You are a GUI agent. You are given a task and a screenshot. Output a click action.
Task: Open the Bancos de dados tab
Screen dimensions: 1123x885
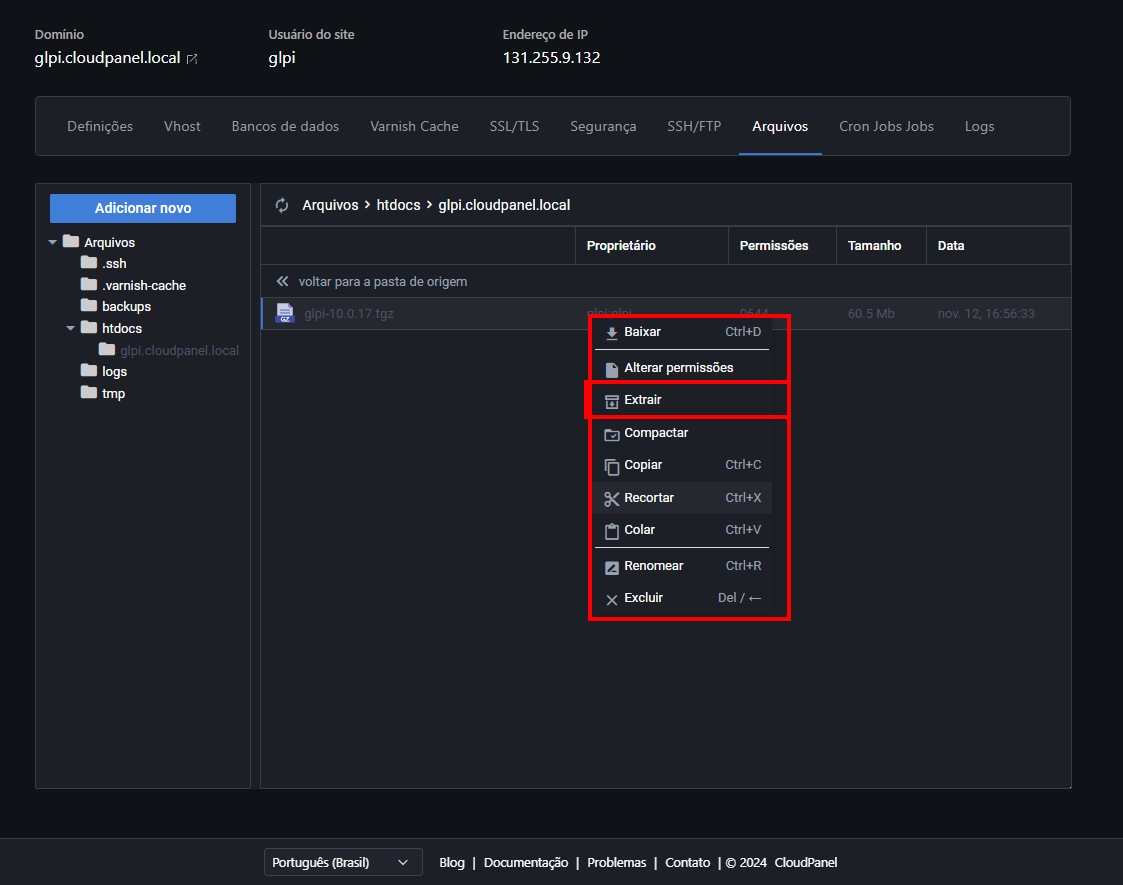coord(285,126)
